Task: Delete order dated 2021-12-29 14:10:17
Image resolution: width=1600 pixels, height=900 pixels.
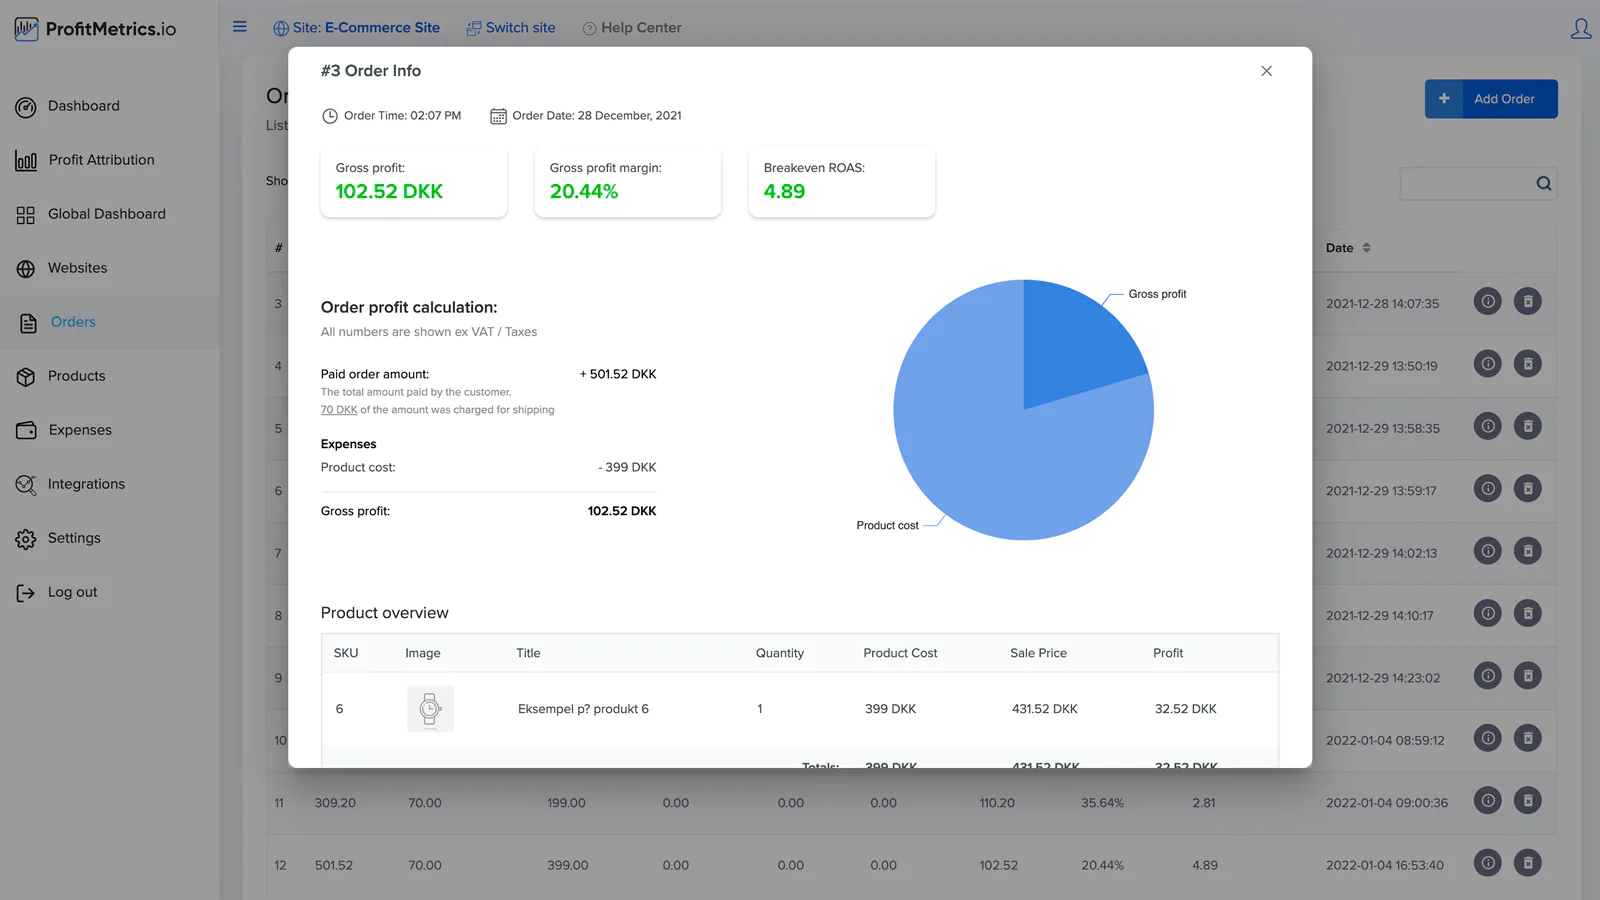Action: click(1528, 613)
